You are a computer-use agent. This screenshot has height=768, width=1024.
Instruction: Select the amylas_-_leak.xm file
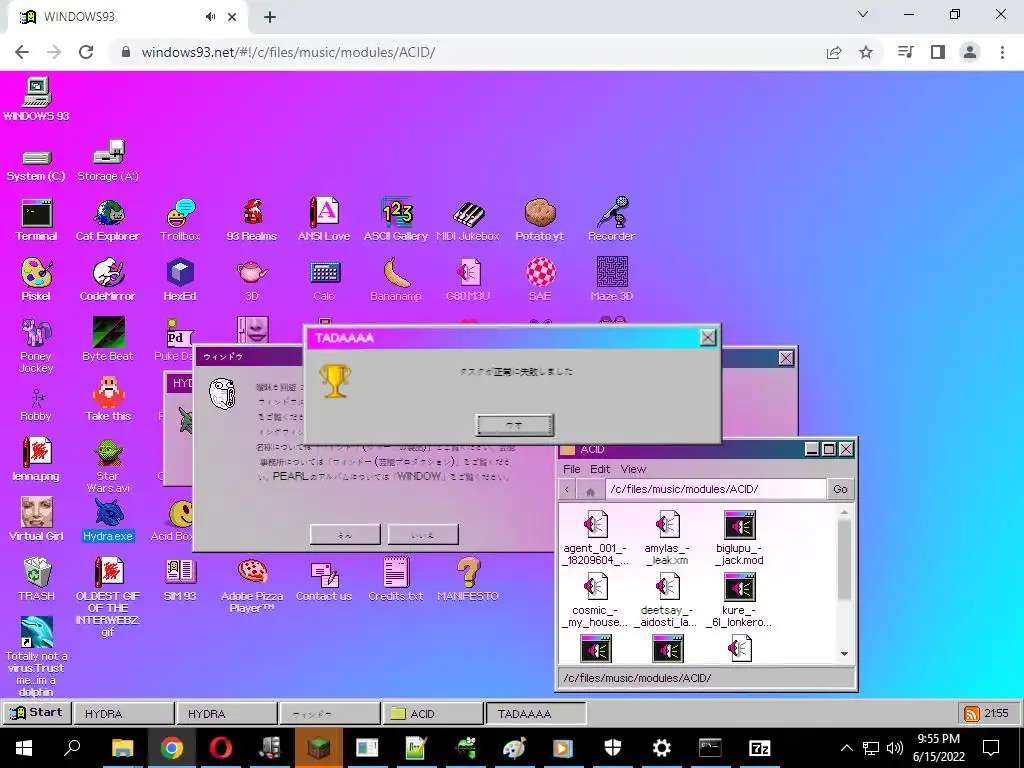(667, 537)
